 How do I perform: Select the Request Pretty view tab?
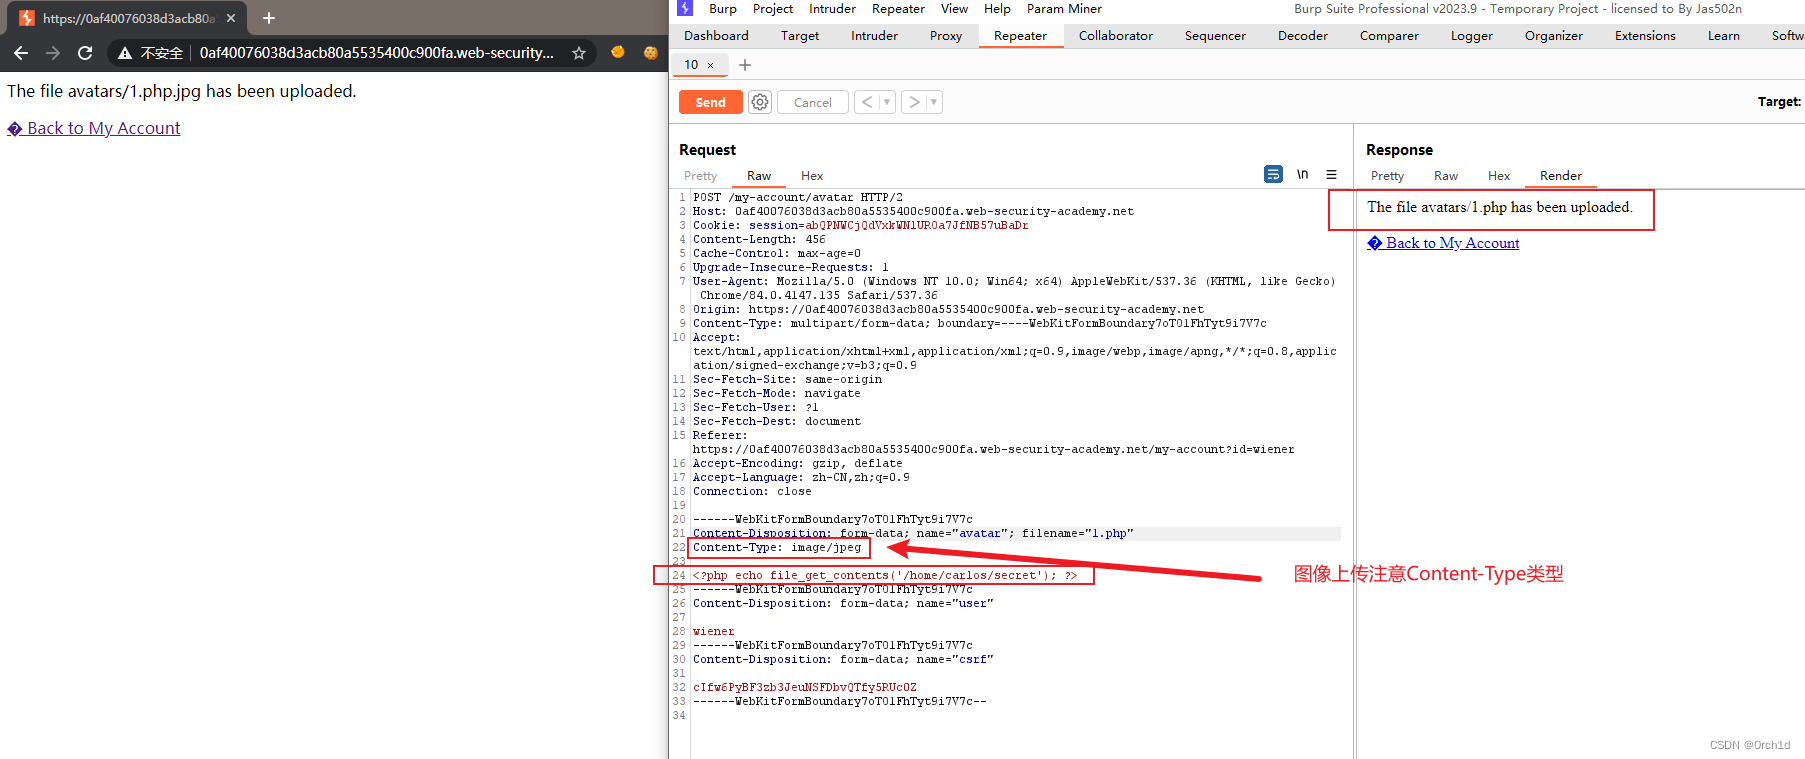[700, 175]
